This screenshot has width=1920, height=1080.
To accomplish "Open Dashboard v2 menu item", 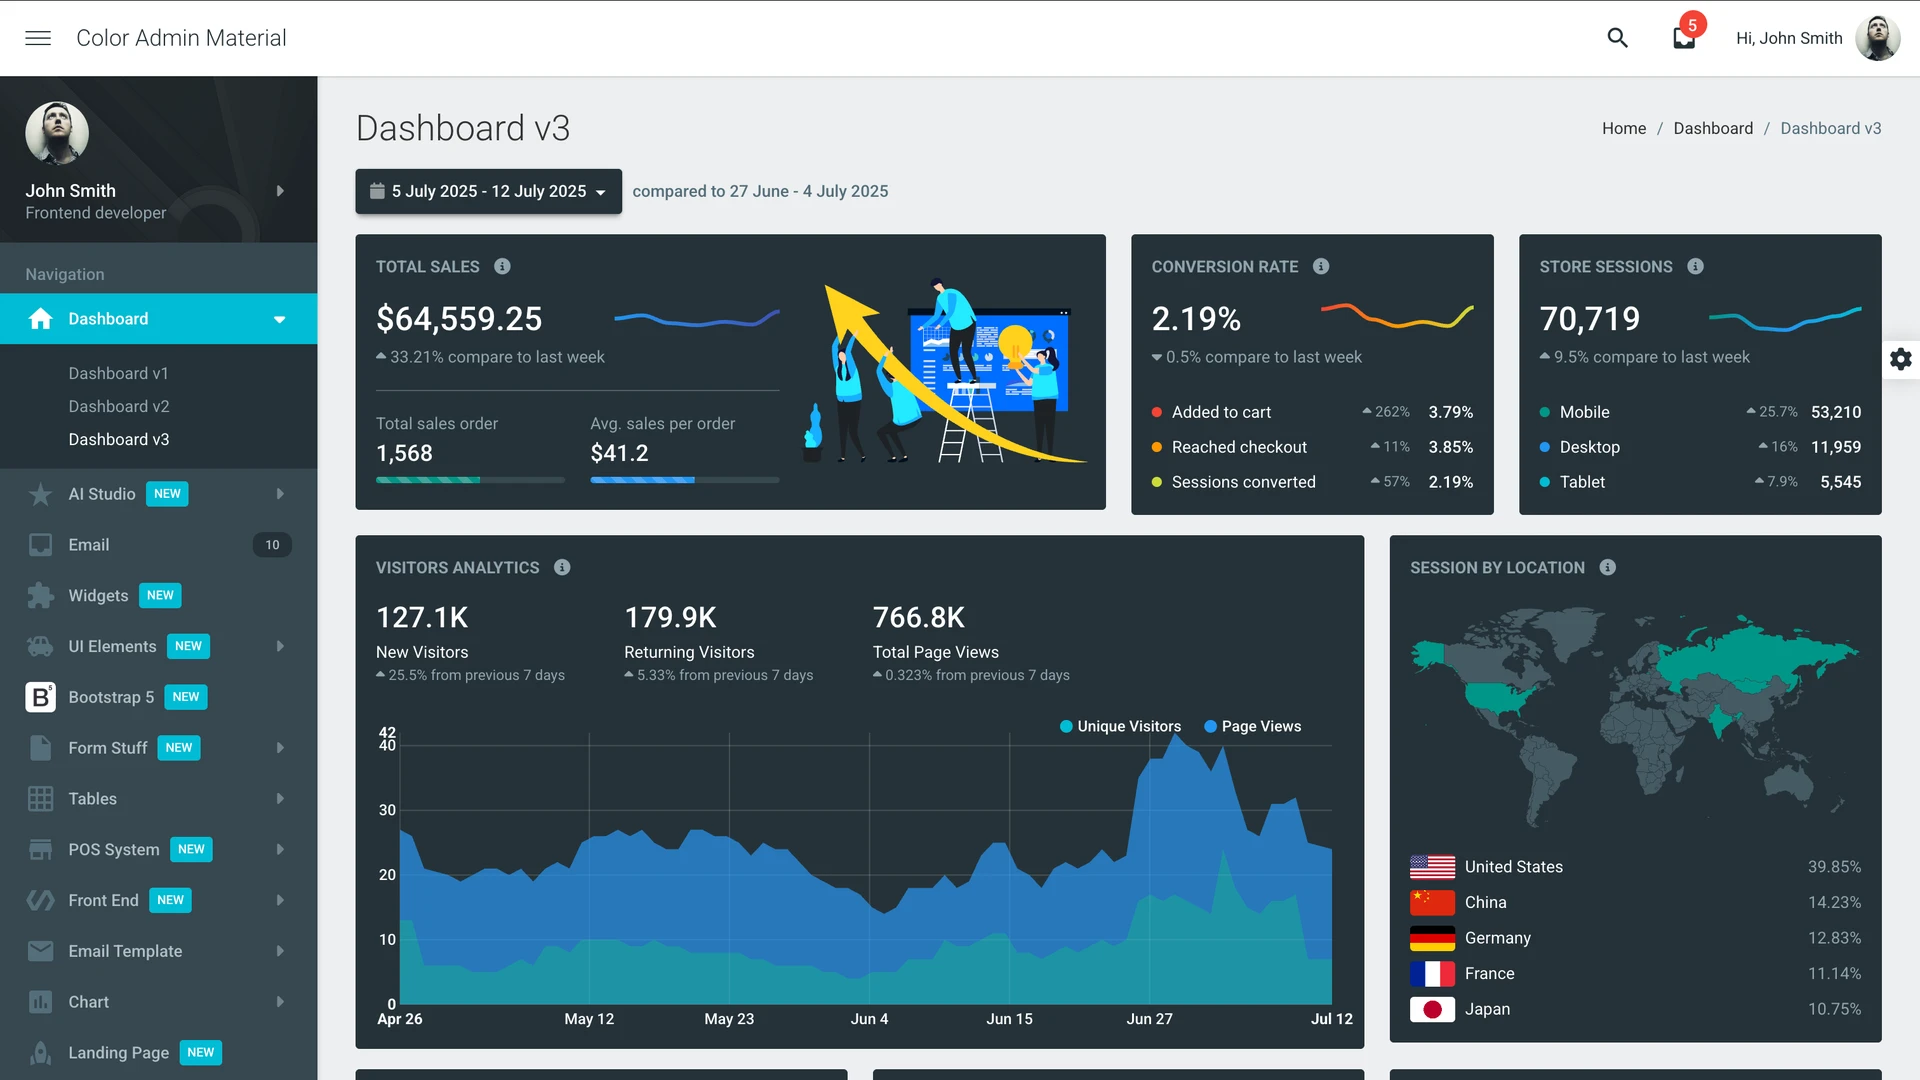I will point(118,406).
